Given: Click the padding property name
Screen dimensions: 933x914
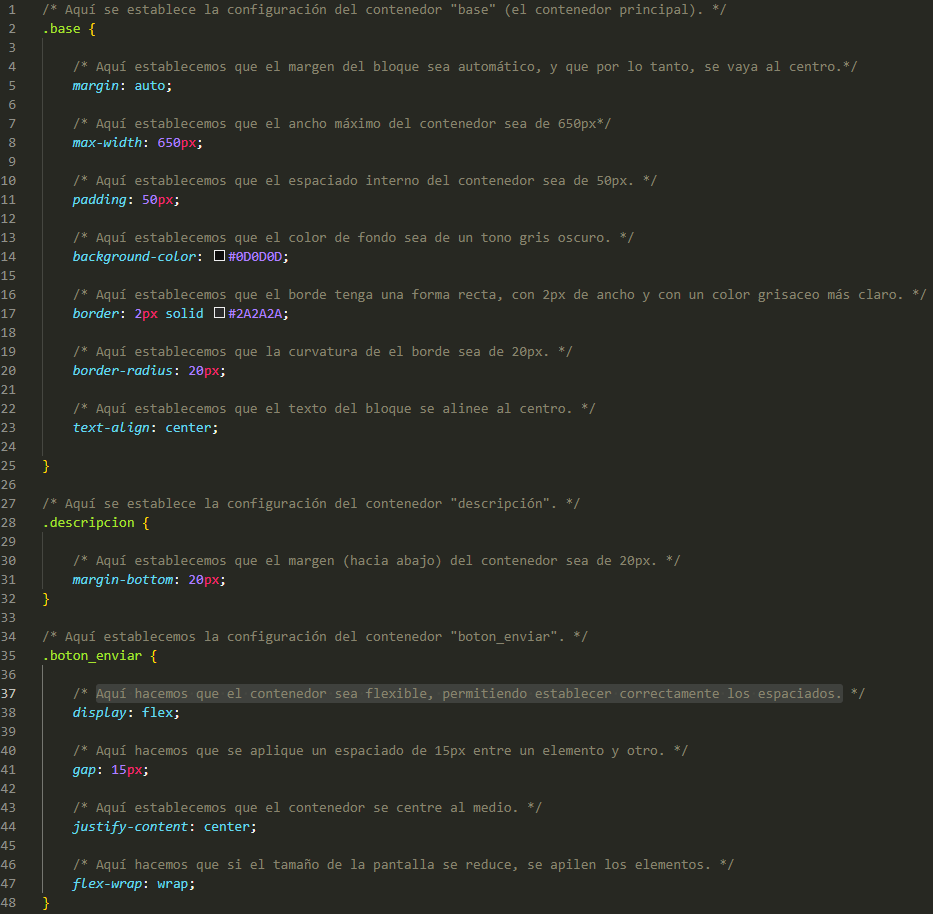Looking at the screenshot, I should pos(99,200).
